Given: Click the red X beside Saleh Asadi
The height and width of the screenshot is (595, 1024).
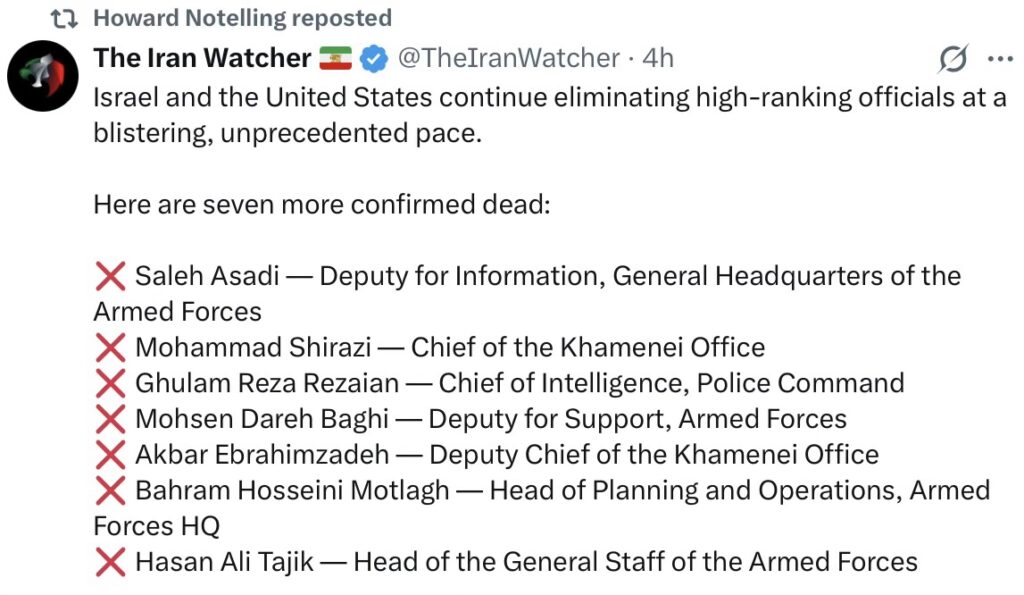Looking at the screenshot, I should pyautogui.click(x=109, y=276).
